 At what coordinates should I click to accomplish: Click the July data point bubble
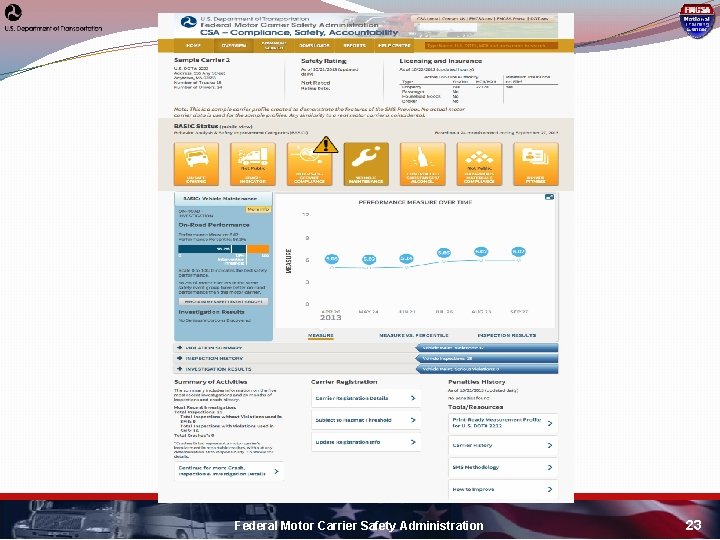point(444,253)
